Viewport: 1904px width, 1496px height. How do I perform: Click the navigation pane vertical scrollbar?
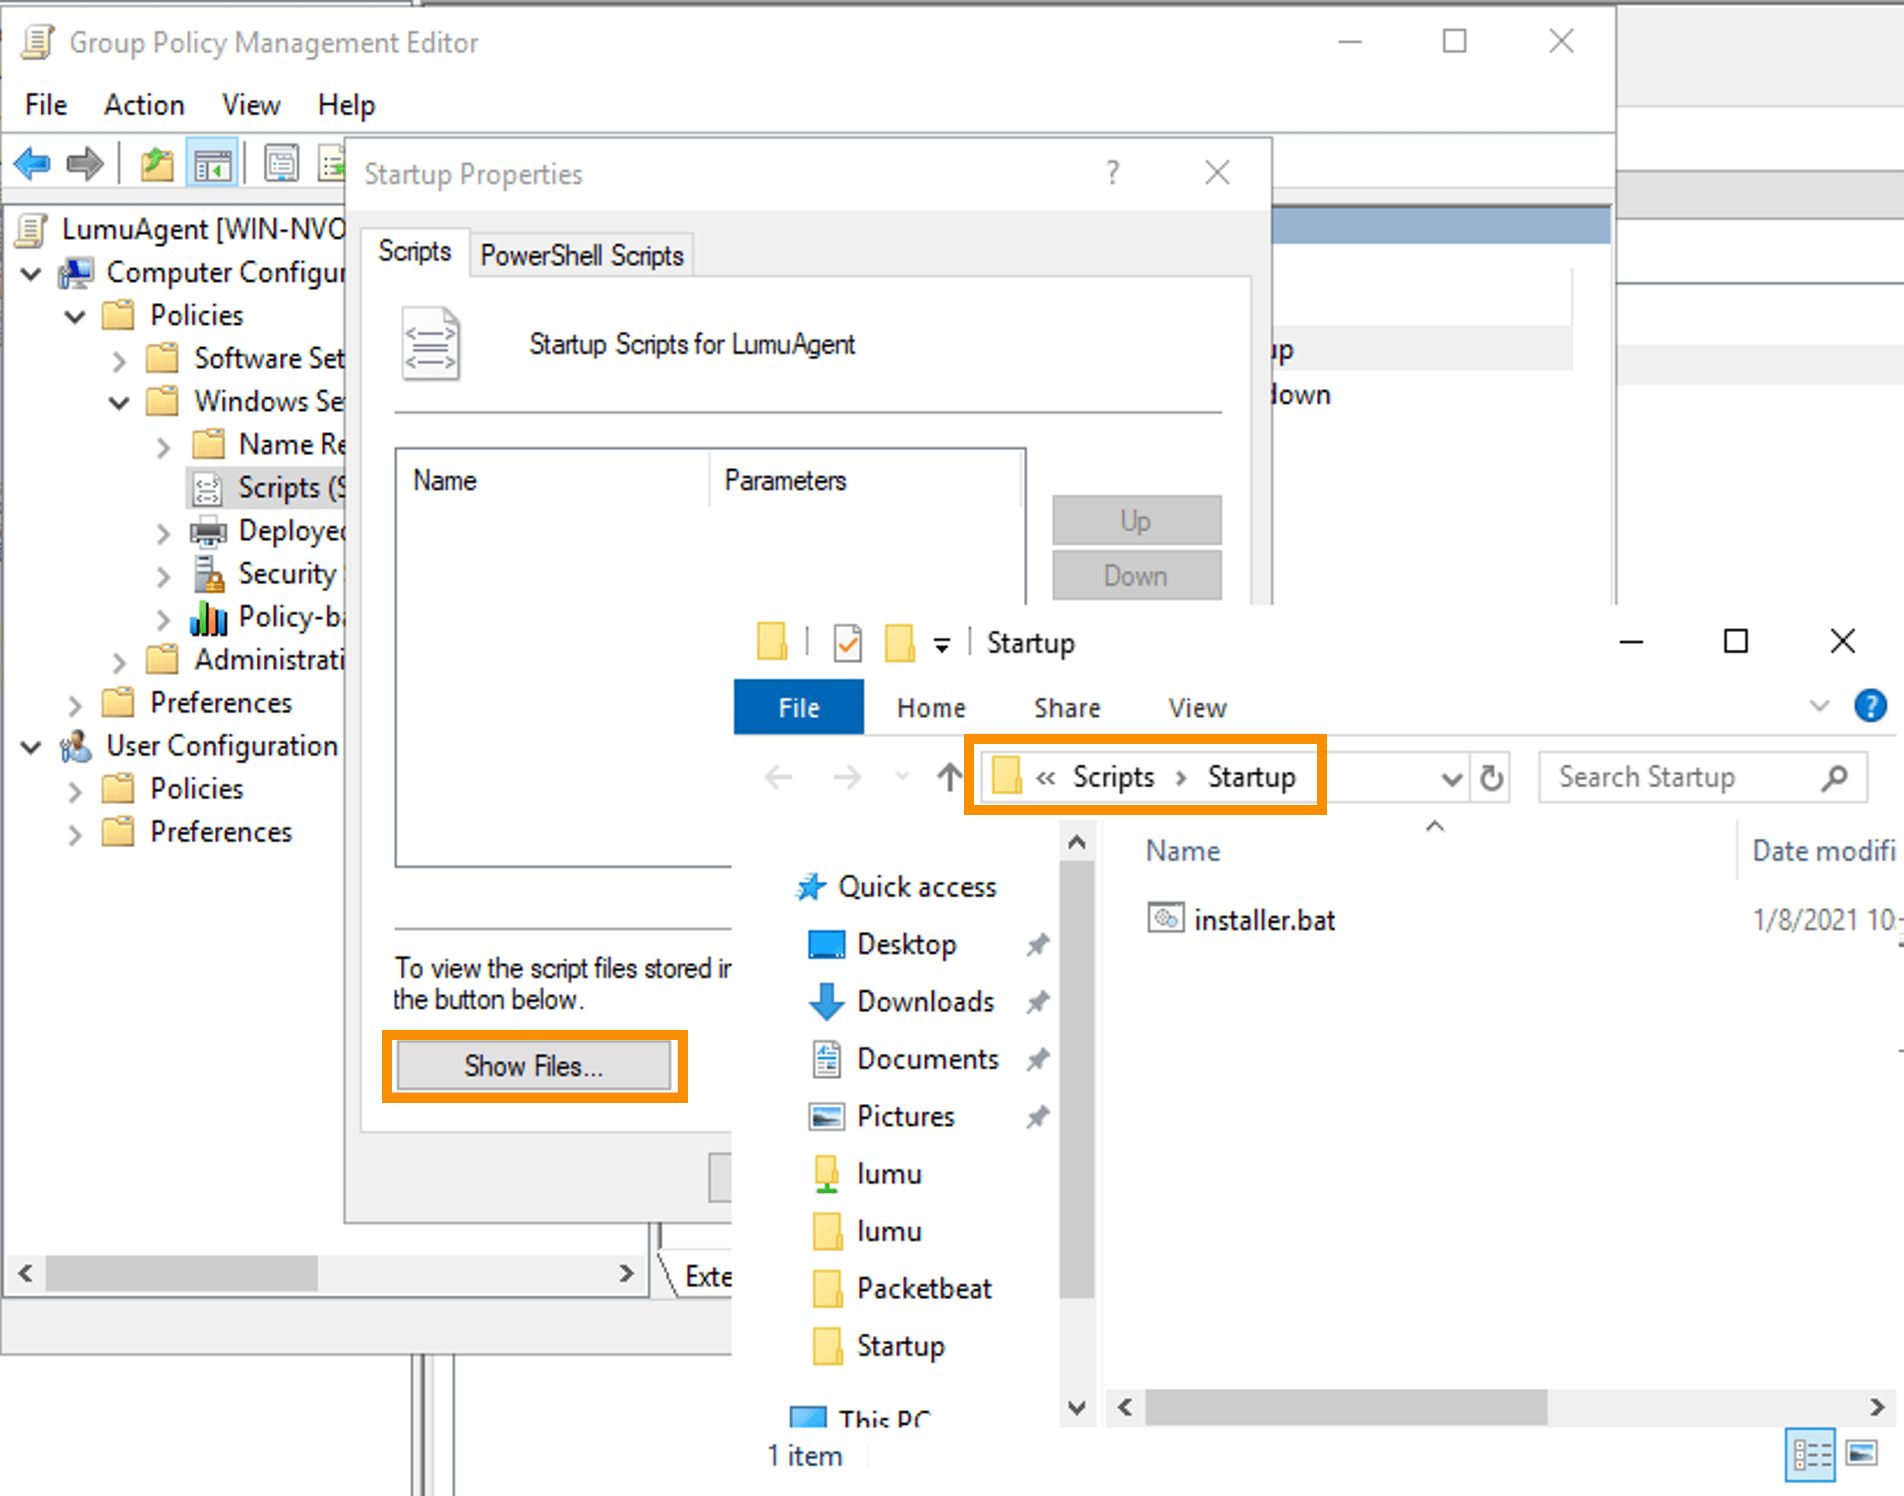click(x=1076, y=1079)
